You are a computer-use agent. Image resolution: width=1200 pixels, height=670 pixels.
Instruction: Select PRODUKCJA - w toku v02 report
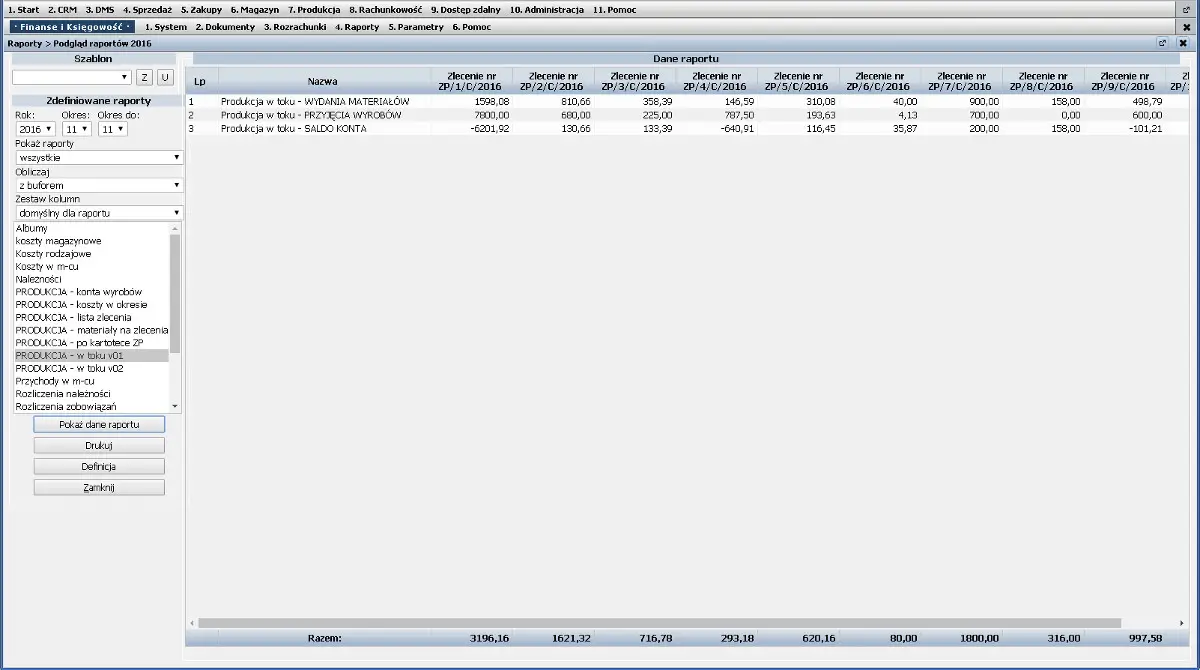69,368
